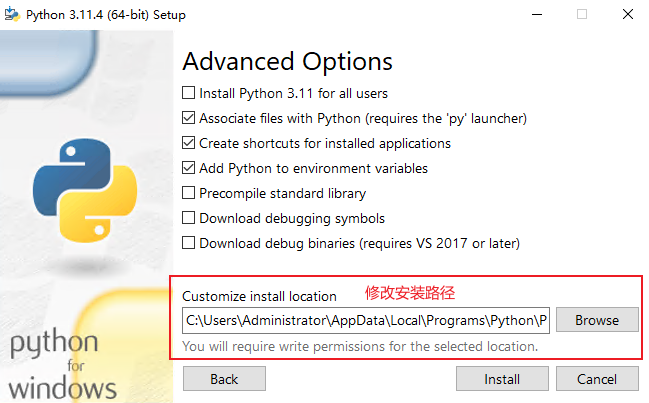The image size is (649, 403).
Task: Click the Advanced Options heading
Action: 287,62
